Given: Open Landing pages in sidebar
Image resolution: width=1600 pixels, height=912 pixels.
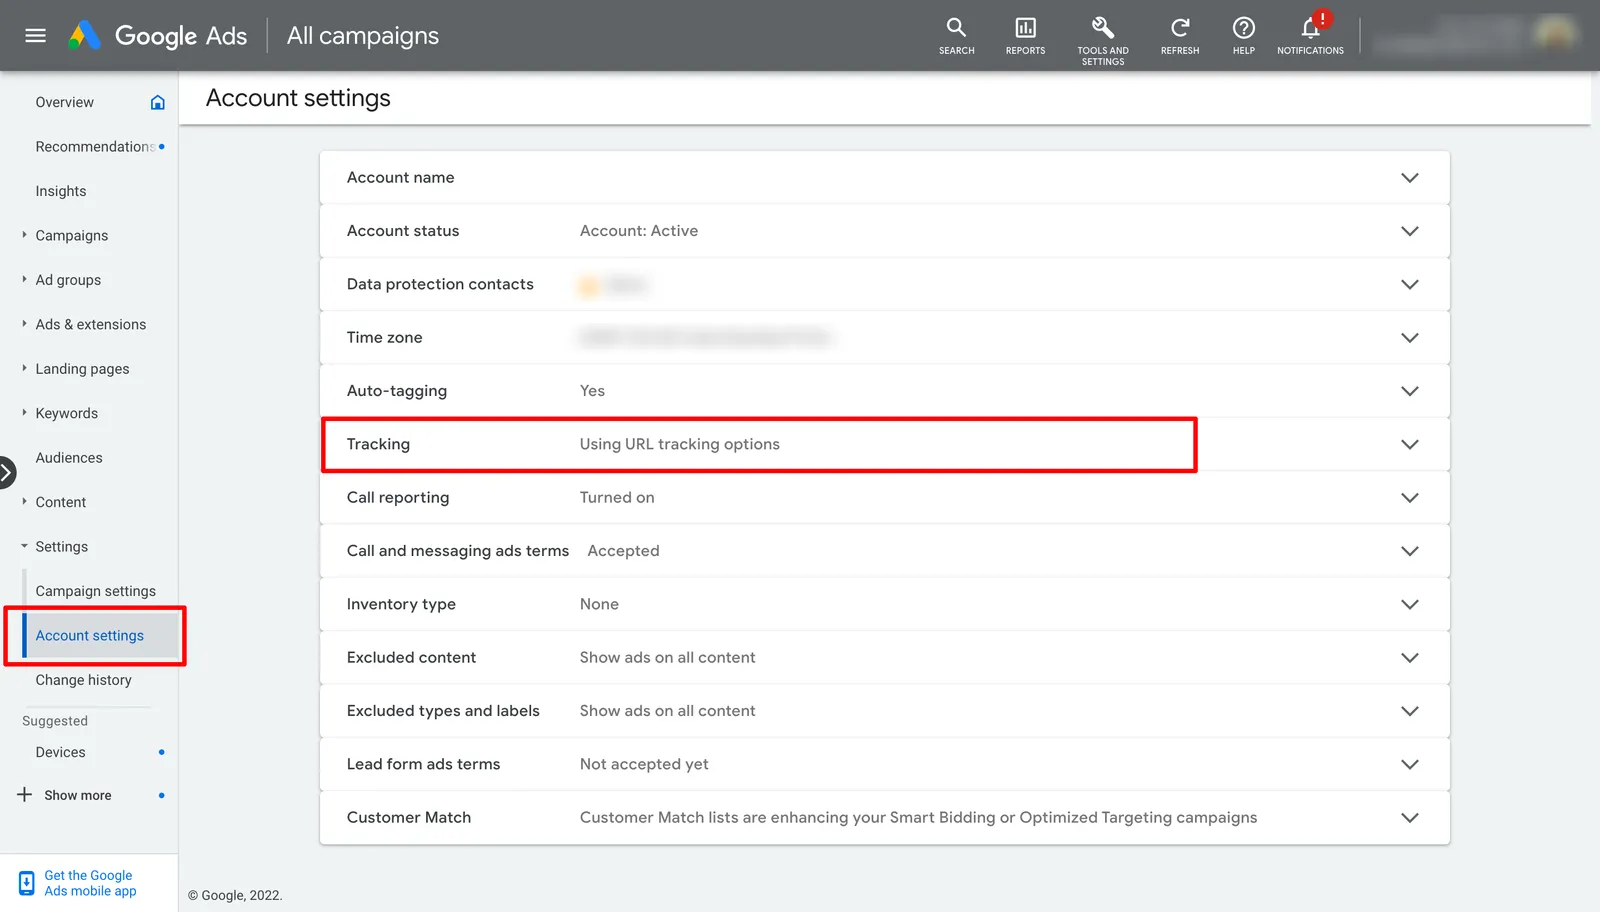Looking at the screenshot, I should click(83, 369).
